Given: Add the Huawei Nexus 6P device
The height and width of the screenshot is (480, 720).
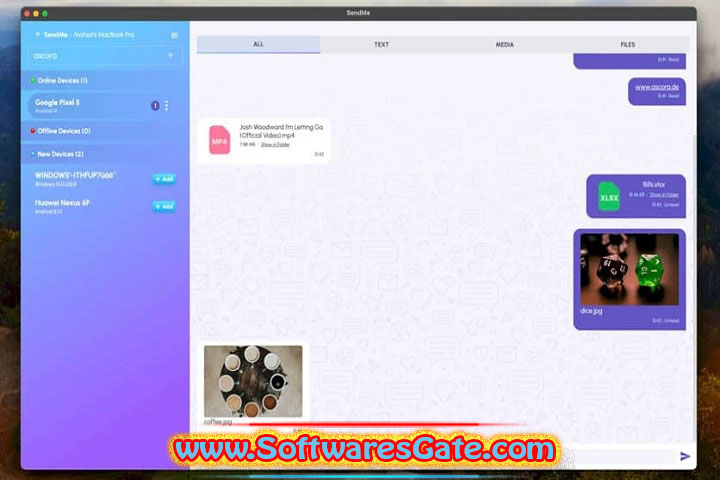Looking at the screenshot, I should pyautogui.click(x=164, y=206).
